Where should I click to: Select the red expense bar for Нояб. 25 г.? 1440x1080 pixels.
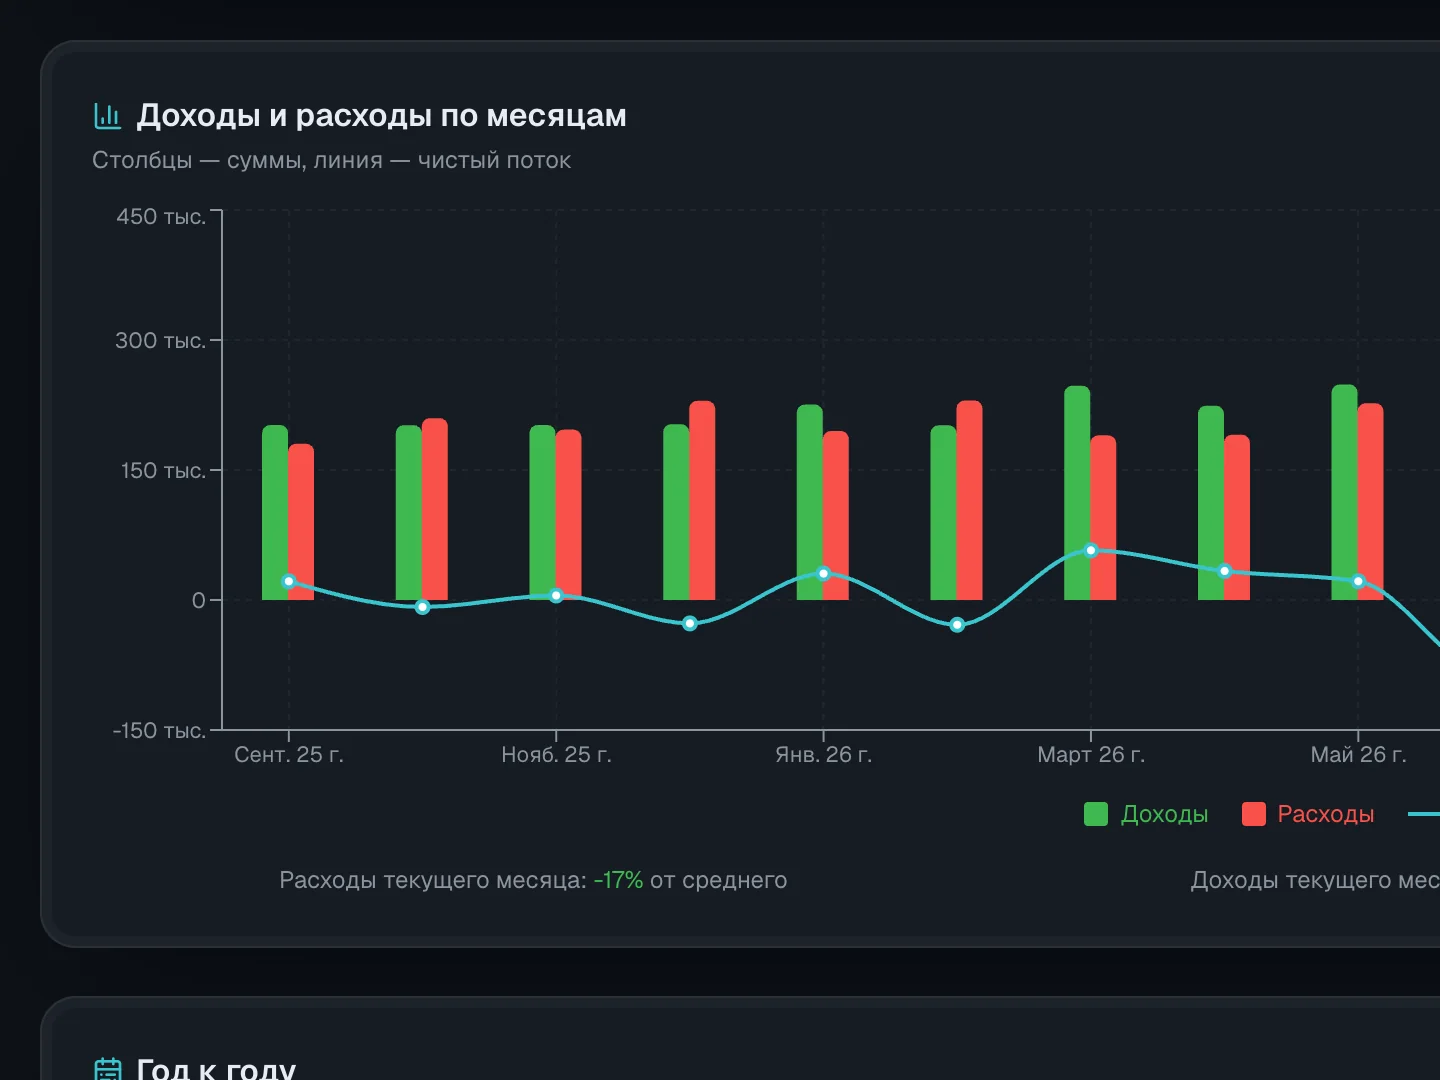click(x=568, y=515)
